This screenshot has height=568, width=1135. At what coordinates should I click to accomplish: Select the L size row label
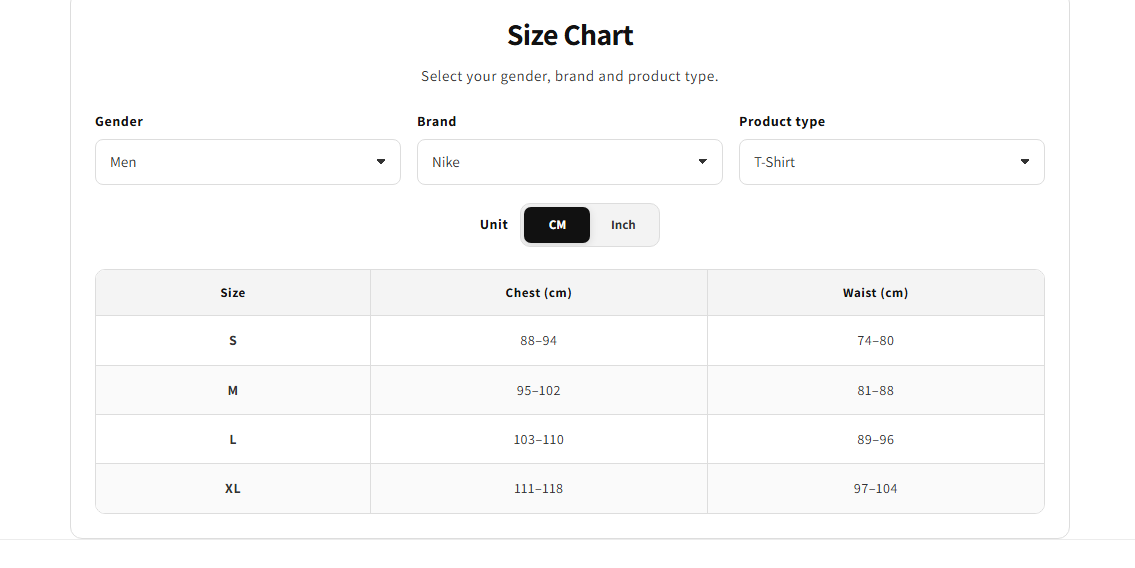click(233, 440)
